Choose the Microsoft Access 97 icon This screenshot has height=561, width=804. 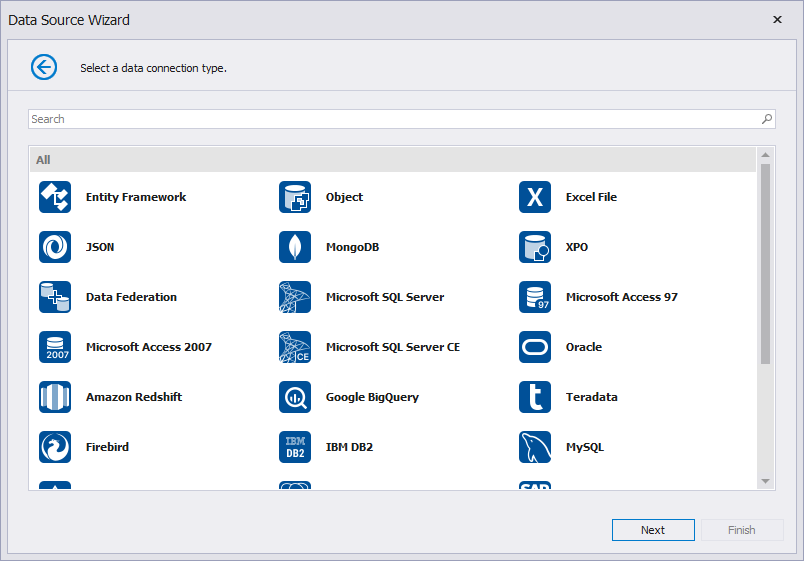[535, 297]
